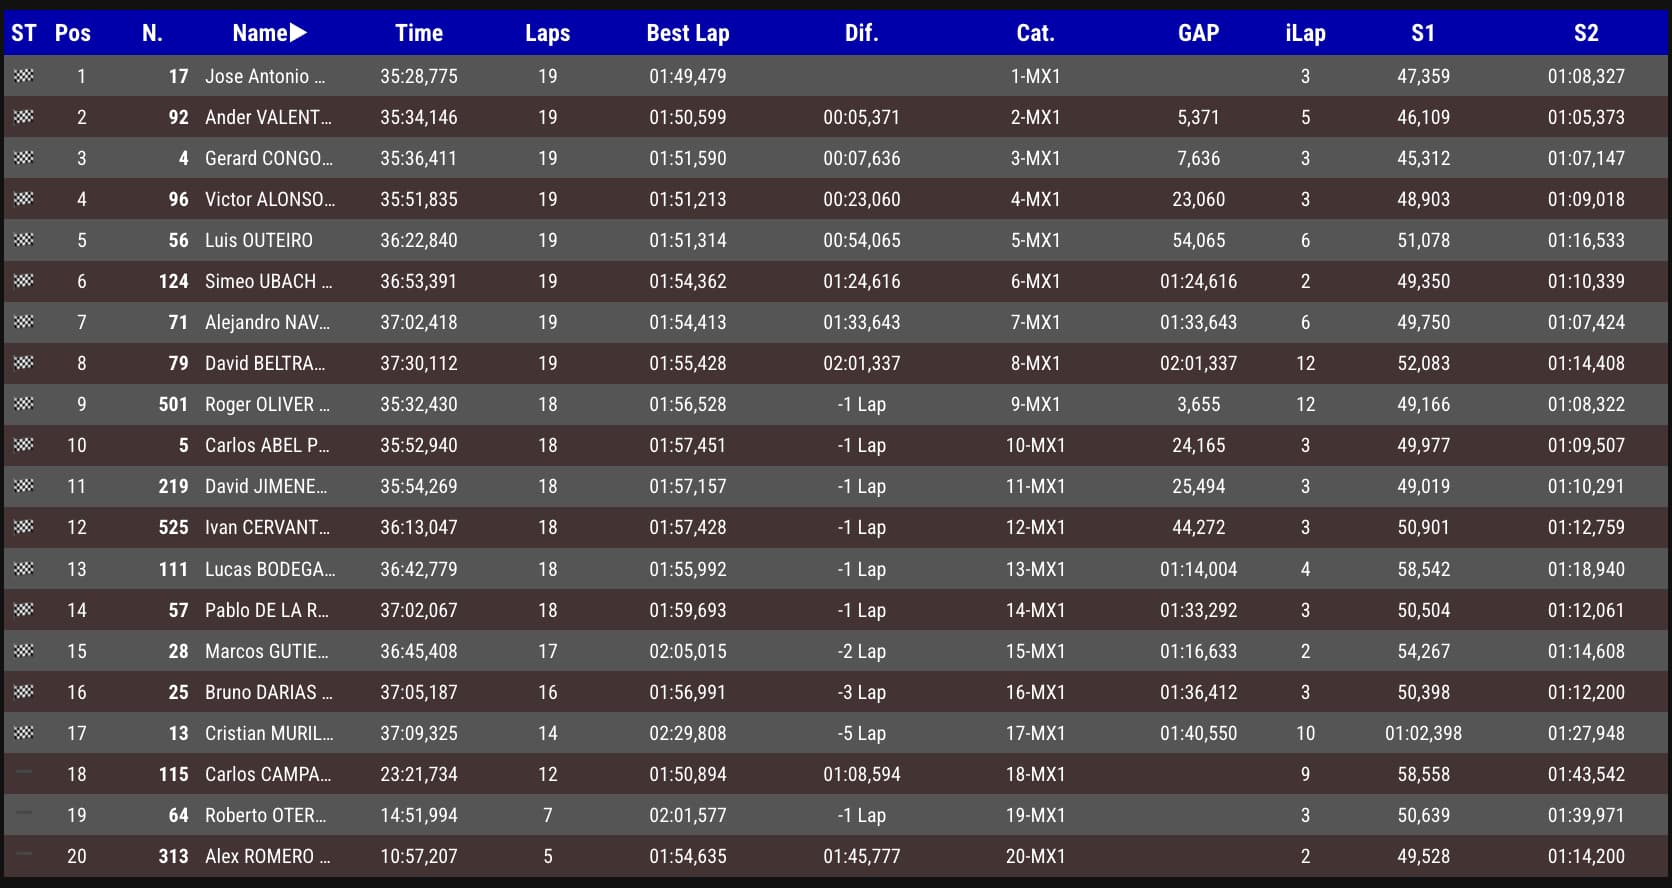1672x888 pixels.
Task: Select Victor ALONSO's best lap 01:51,213
Action: click(687, 199)
